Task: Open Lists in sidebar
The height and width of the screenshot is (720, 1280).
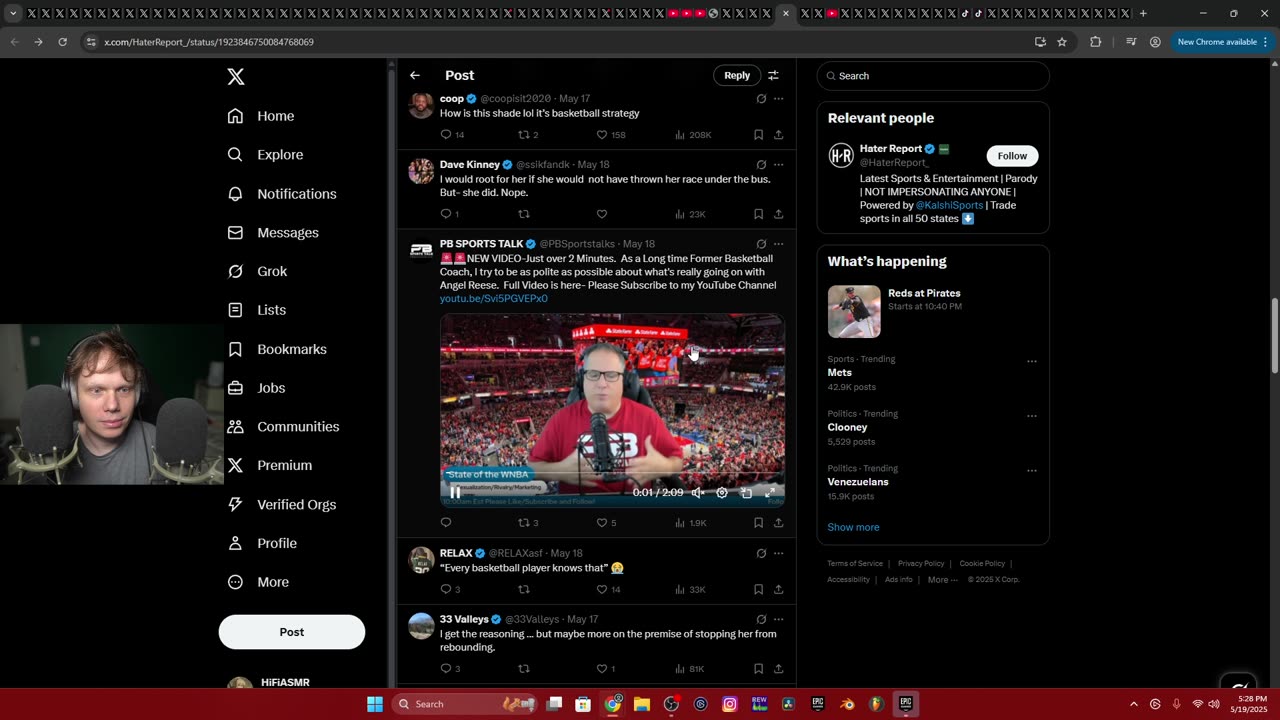Action: pyautogui.click(x=256, y=310)
